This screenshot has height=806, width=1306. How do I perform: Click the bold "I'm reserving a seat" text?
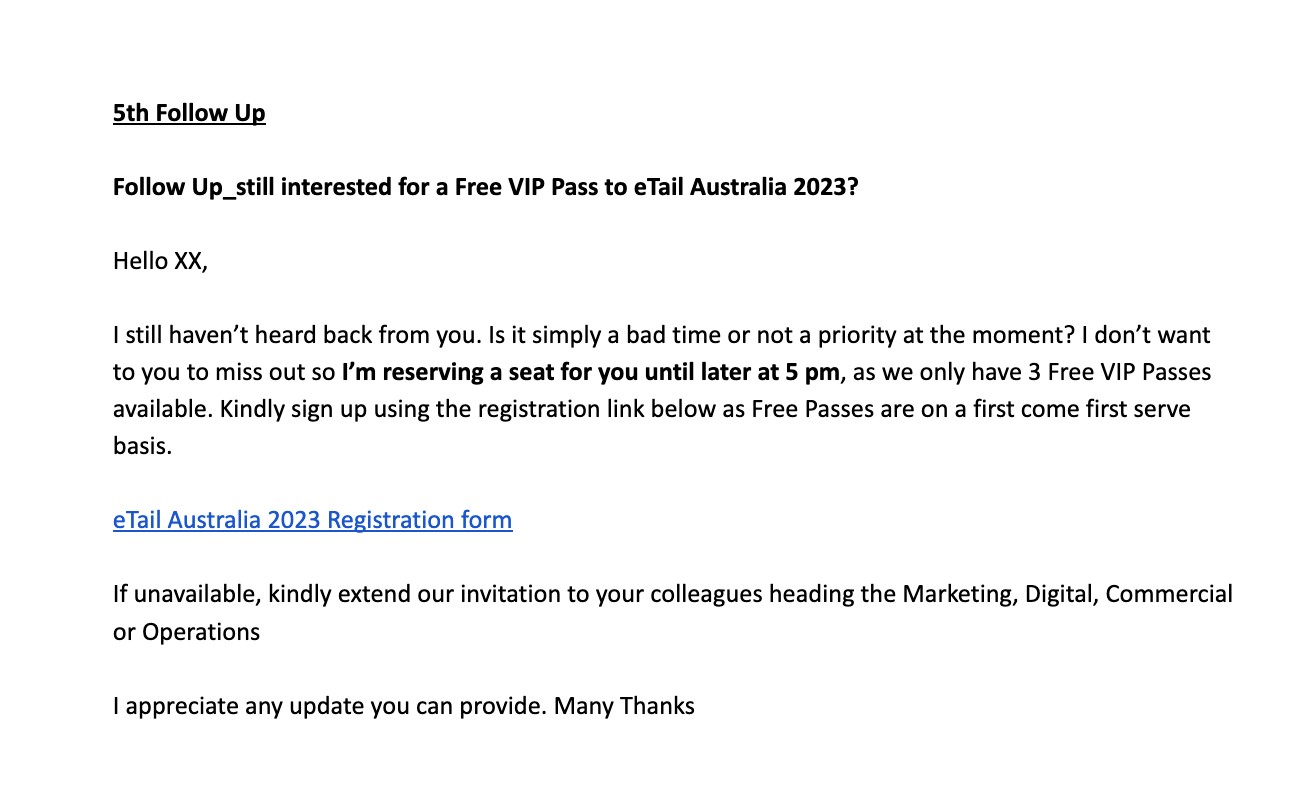440,372
